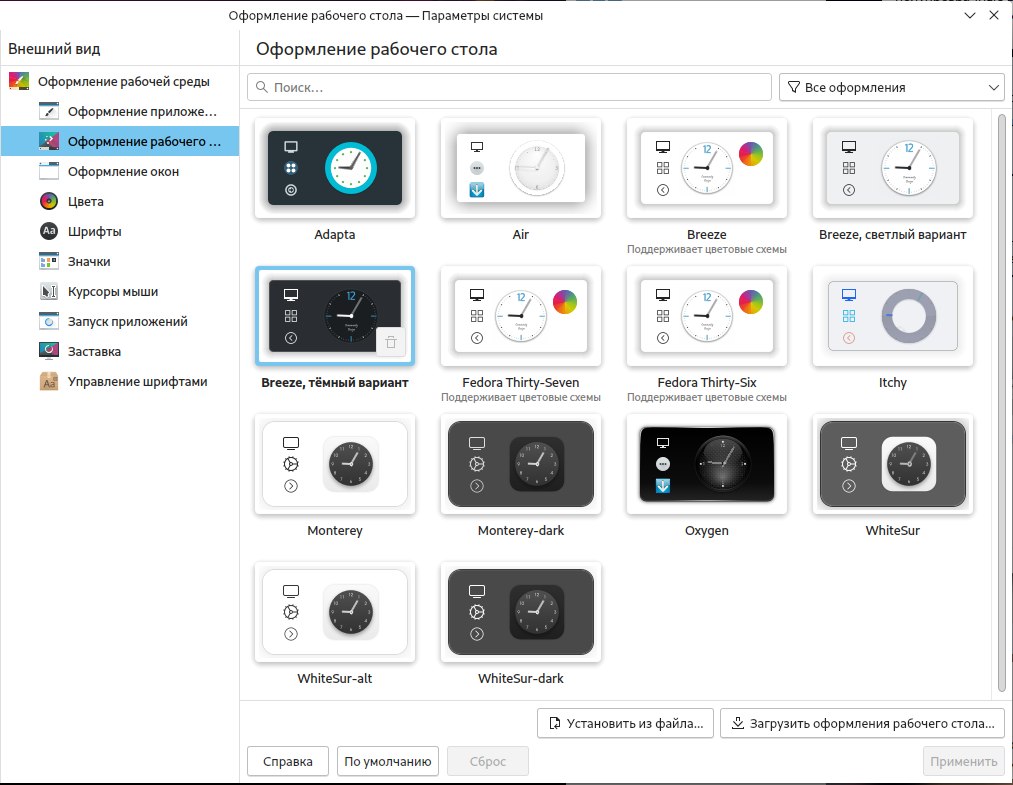Screen dimensions: 1013x785
Task: Open Цвета via its color wheel icon
Action: click(48, 201)
